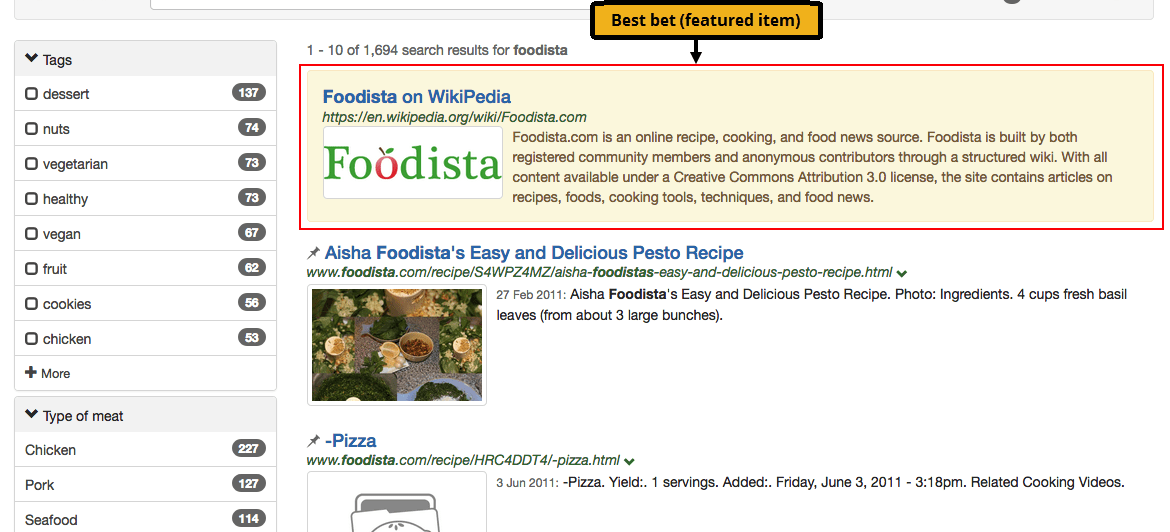Check the dessert tag checkbox
The height and width of the screenshot is (532, 1170).
pos(32,94)
